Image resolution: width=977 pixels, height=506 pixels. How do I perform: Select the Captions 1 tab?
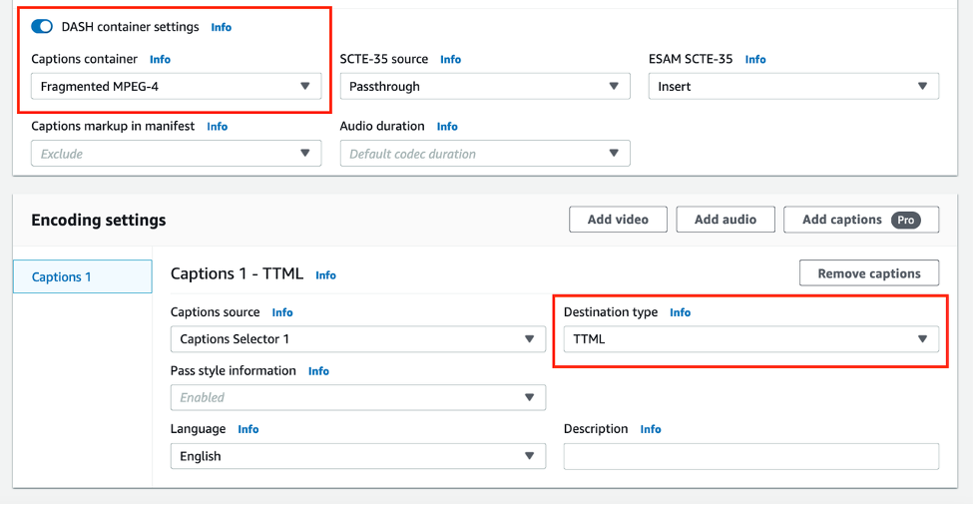[x=82, y=277]
